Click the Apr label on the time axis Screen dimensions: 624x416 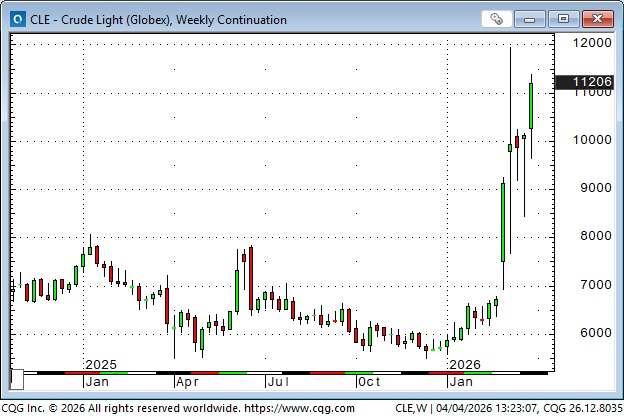point(185,381)
